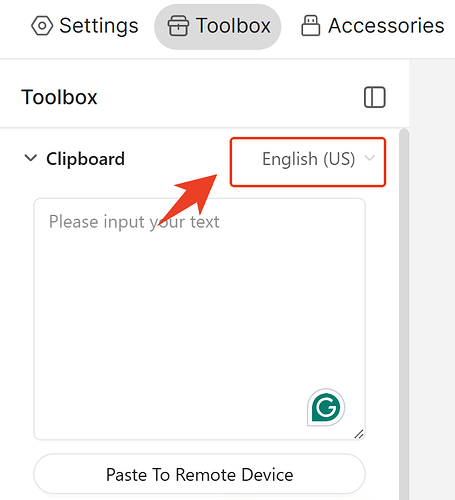
Task: Switch to the Accessories tab label
Action: (x=386, y=26)
